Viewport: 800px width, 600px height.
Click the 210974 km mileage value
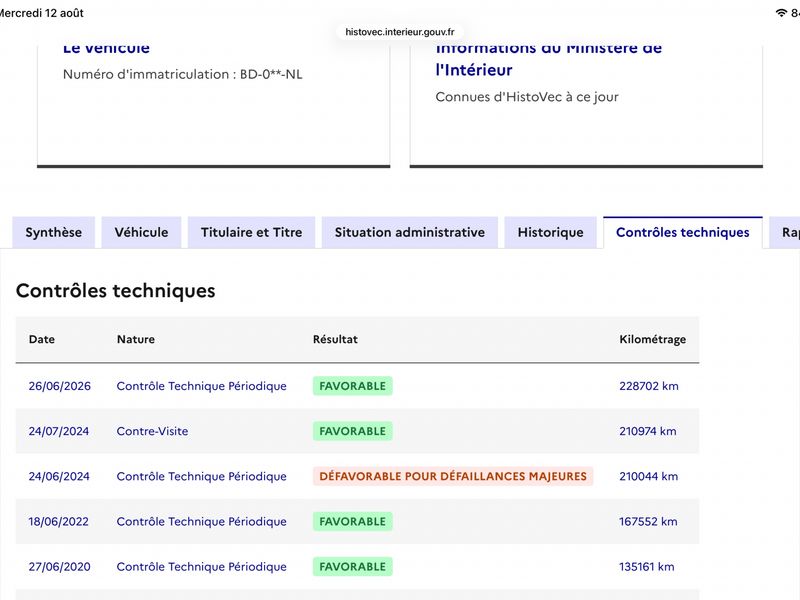coord(648,431)
